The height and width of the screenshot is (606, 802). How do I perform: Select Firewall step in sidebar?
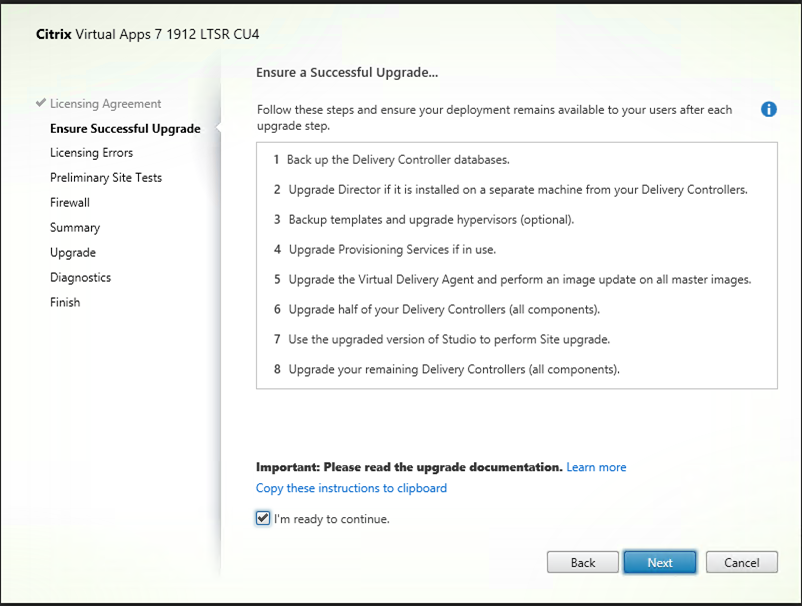(70, 203)
